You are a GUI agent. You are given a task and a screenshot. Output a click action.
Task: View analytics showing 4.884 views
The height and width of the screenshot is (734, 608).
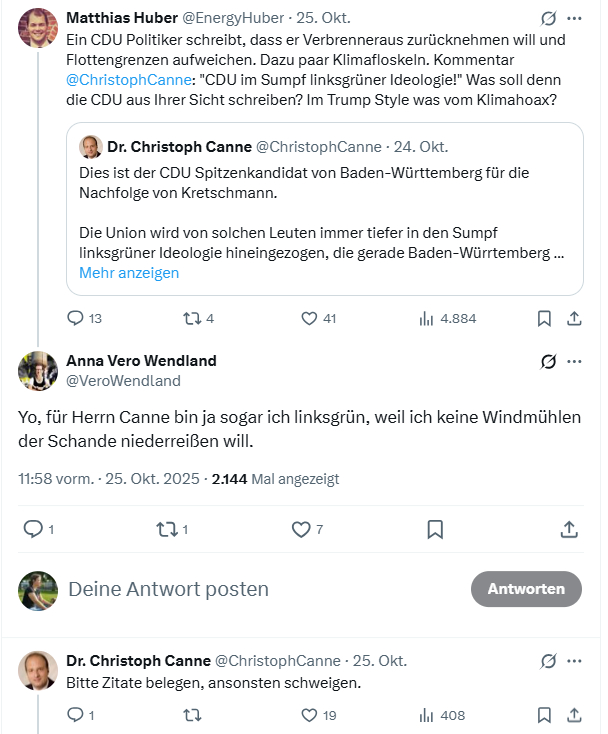(x=427, y=319)
